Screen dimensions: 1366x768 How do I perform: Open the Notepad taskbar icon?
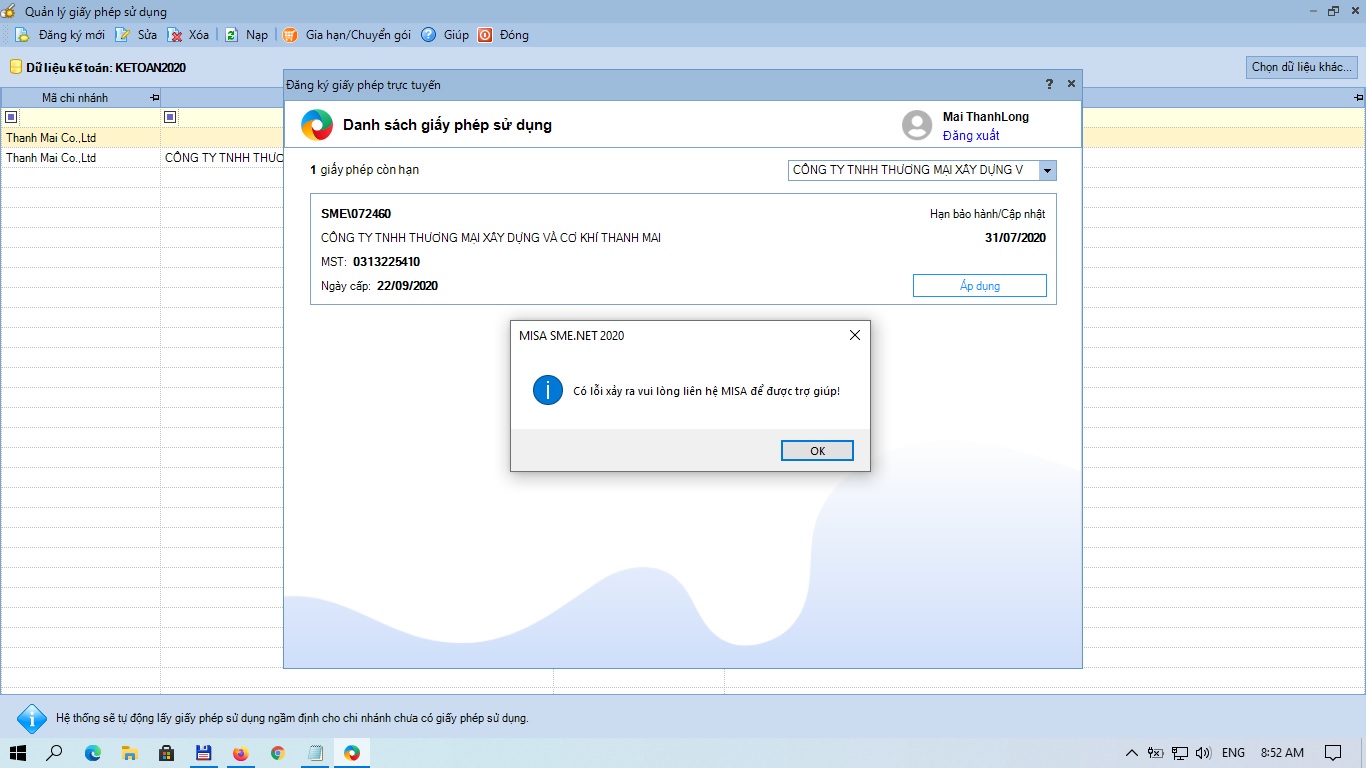315,753
